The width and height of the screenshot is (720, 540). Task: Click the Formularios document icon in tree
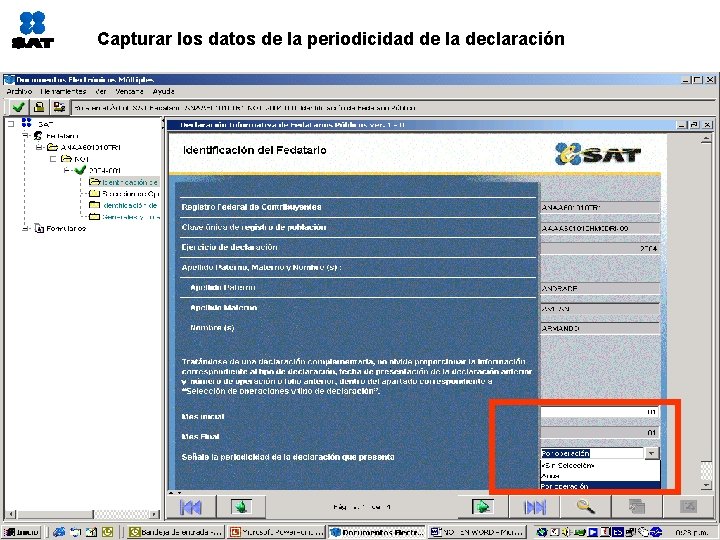click(x=39, y=228)
